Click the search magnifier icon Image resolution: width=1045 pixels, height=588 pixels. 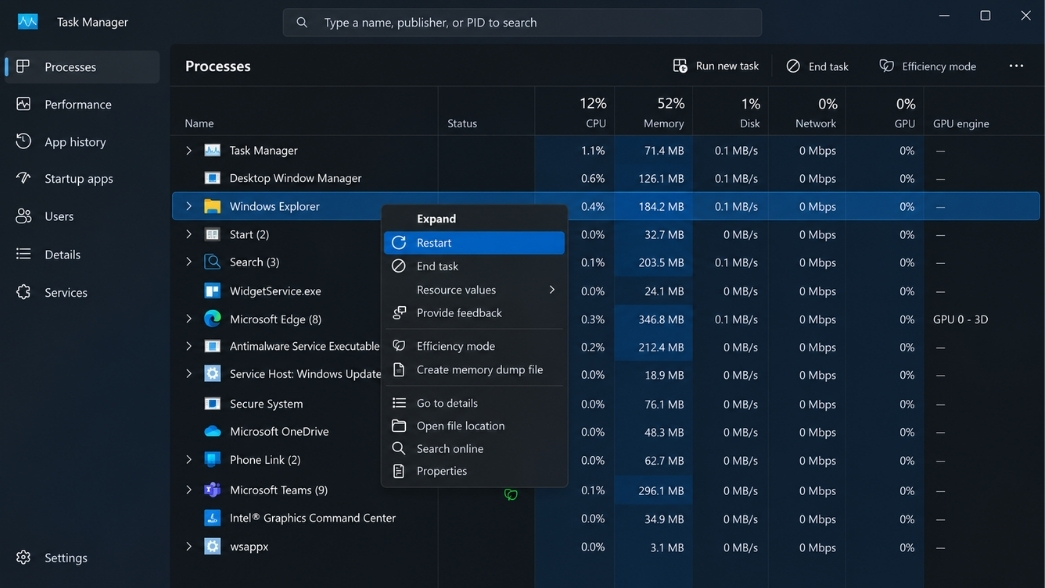pyautogui.click(x=302, y=23)
